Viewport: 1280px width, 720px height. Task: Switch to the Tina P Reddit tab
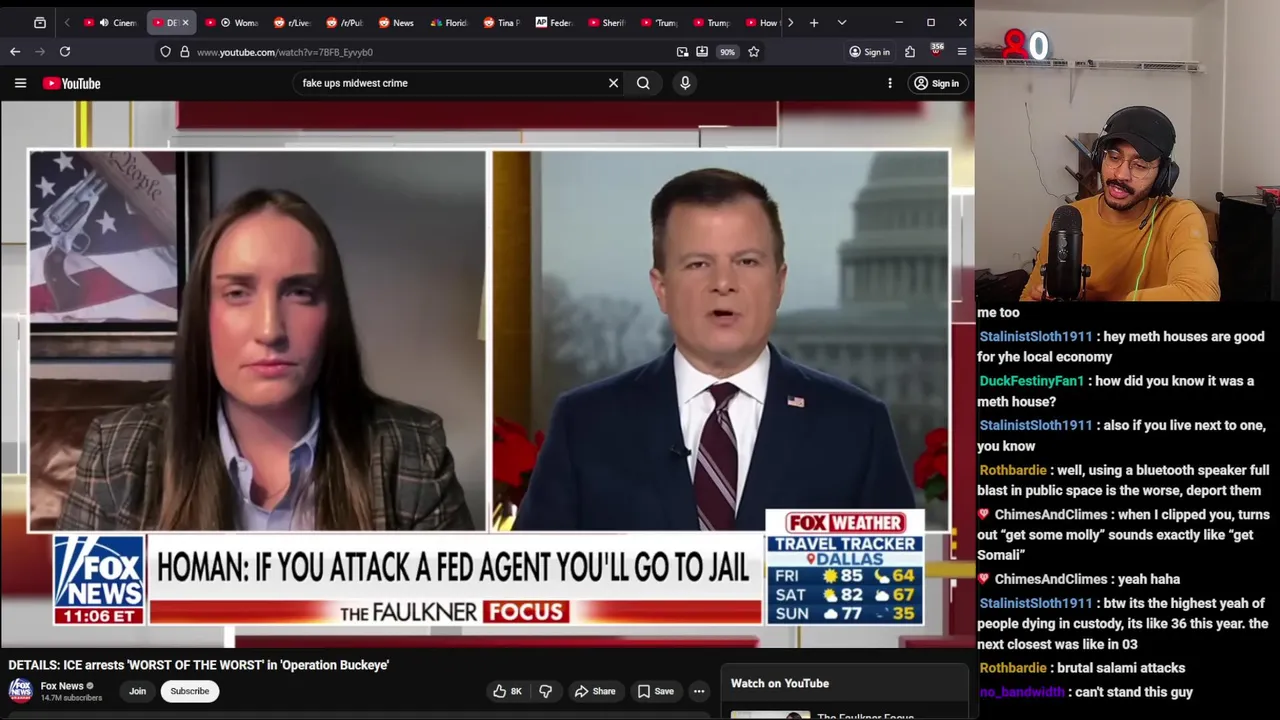(x=501, y=22)
